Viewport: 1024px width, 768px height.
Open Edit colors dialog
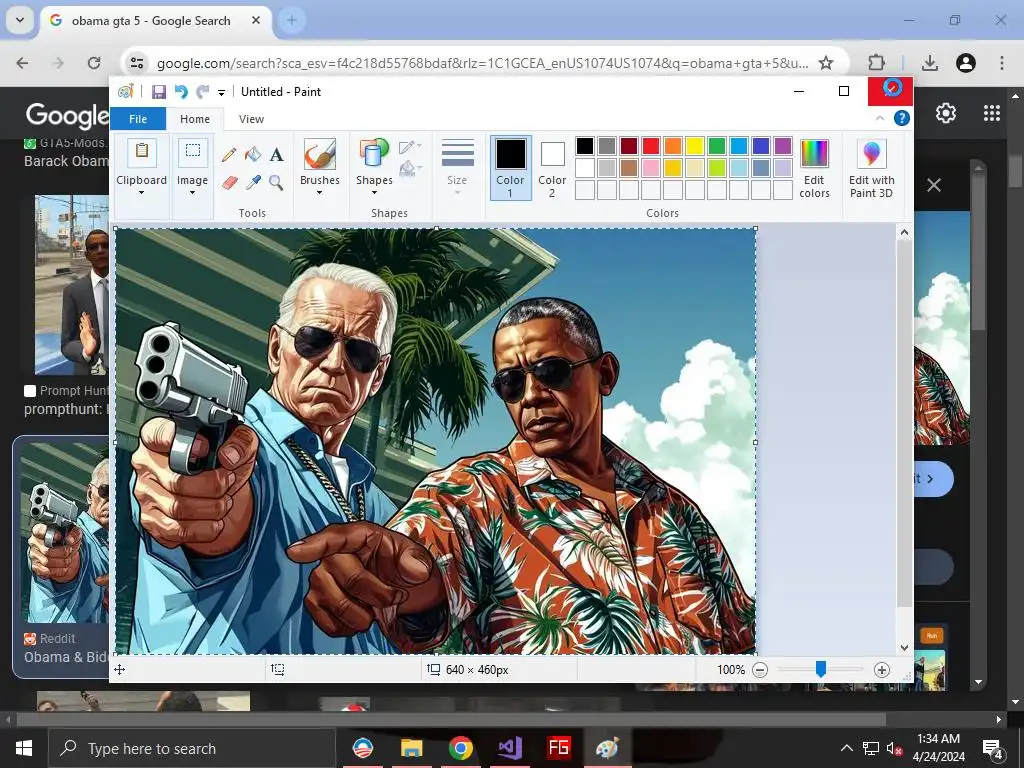click(814, 168)
